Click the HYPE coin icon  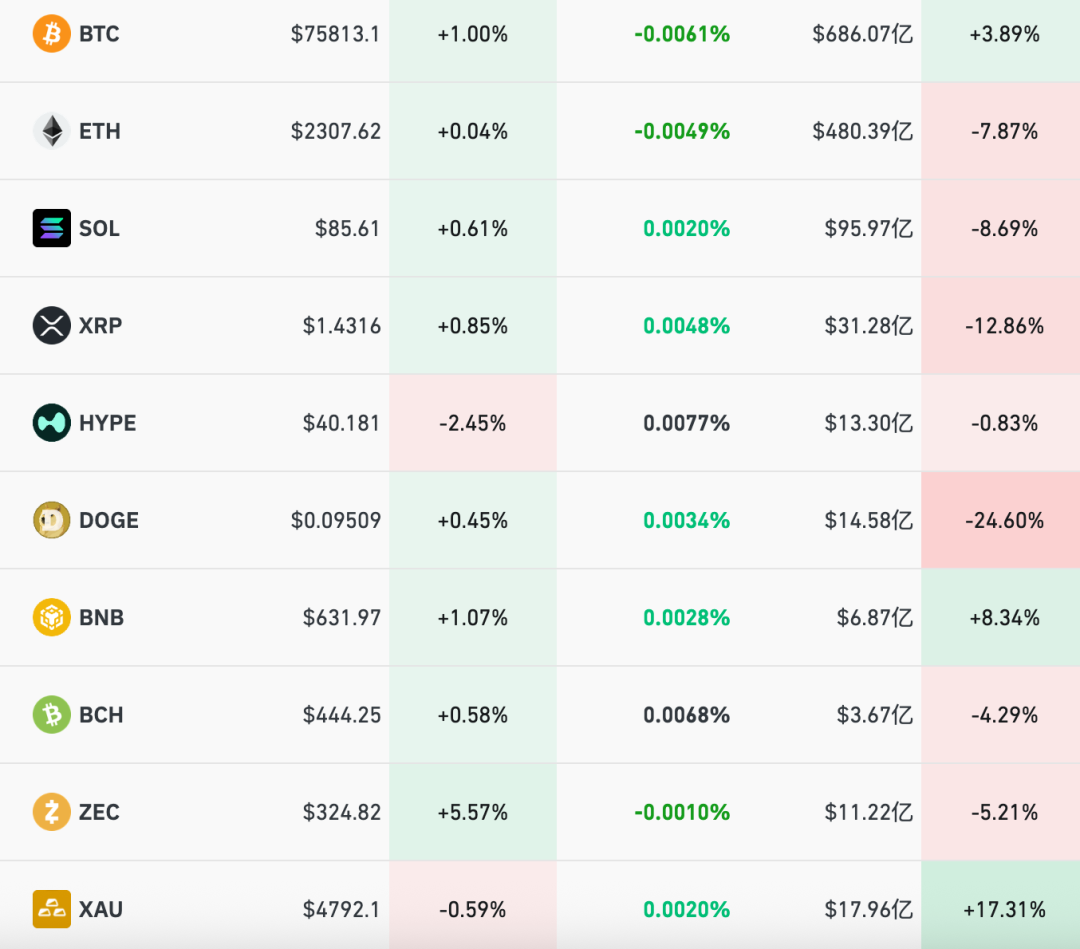click(x=51, y=423)
